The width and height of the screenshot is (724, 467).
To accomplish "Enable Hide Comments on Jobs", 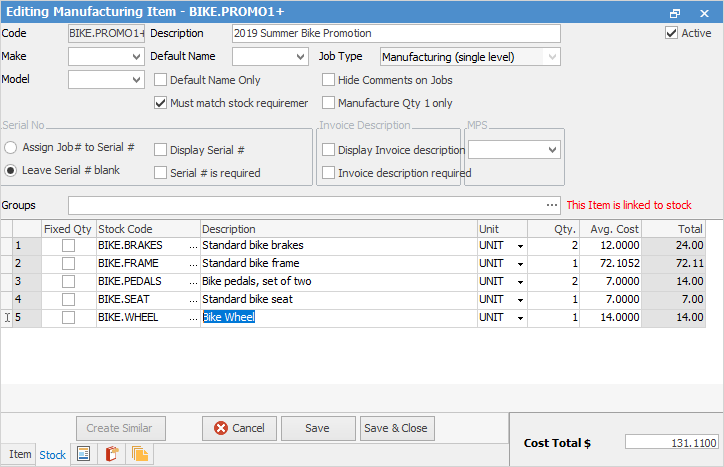I will click(328, 80).
